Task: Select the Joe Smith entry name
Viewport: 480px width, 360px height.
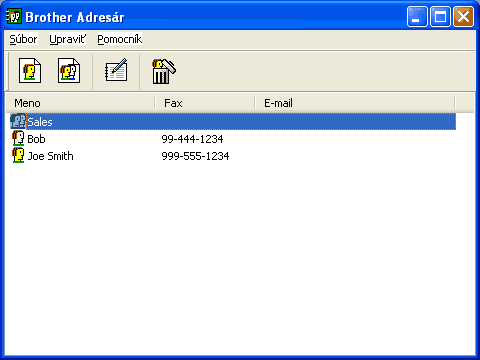Action: pos(50,156)
